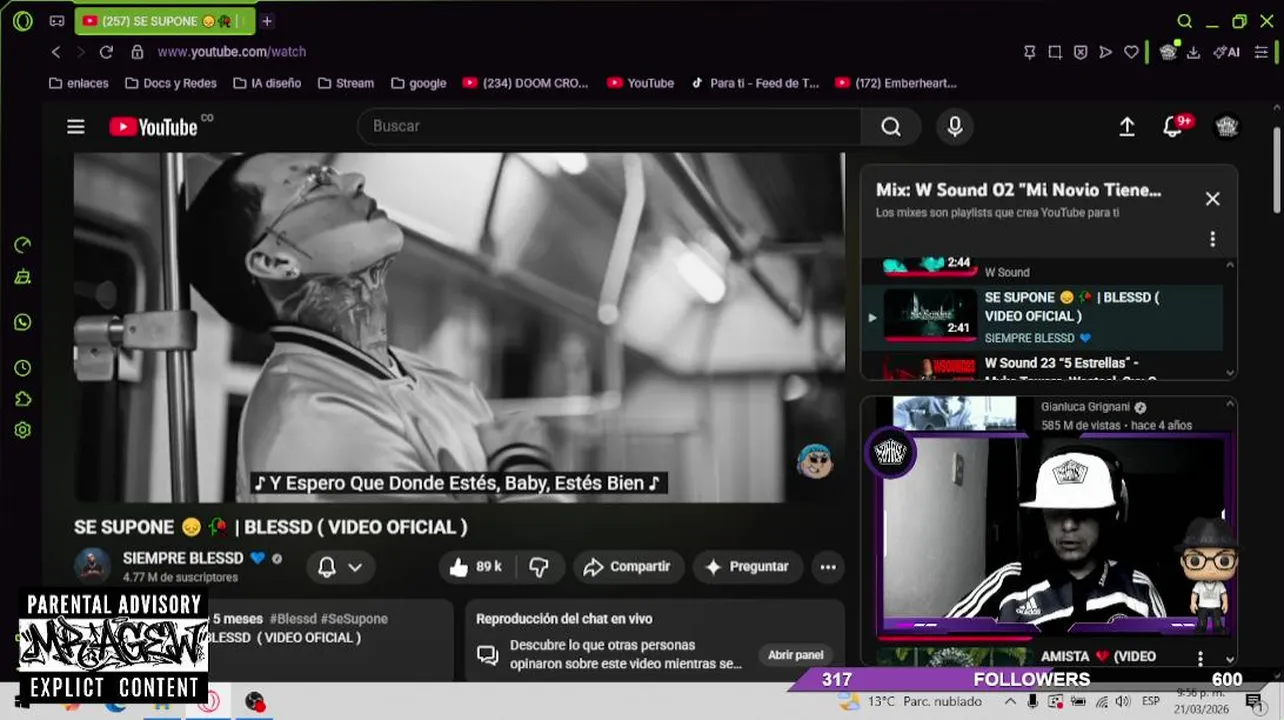
Task: Open Opera's tab search magnifier in title bar
Action: [1184, 21]
